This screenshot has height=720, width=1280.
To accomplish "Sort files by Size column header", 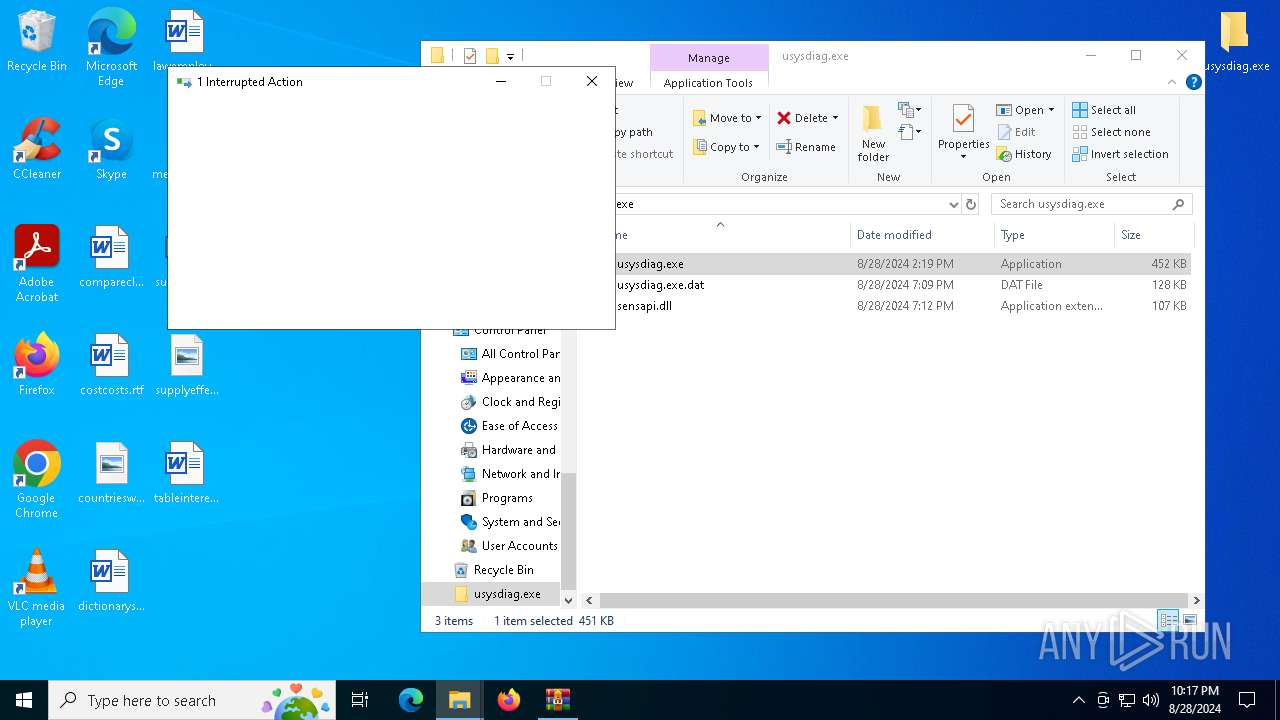I will click(1153, 235).
